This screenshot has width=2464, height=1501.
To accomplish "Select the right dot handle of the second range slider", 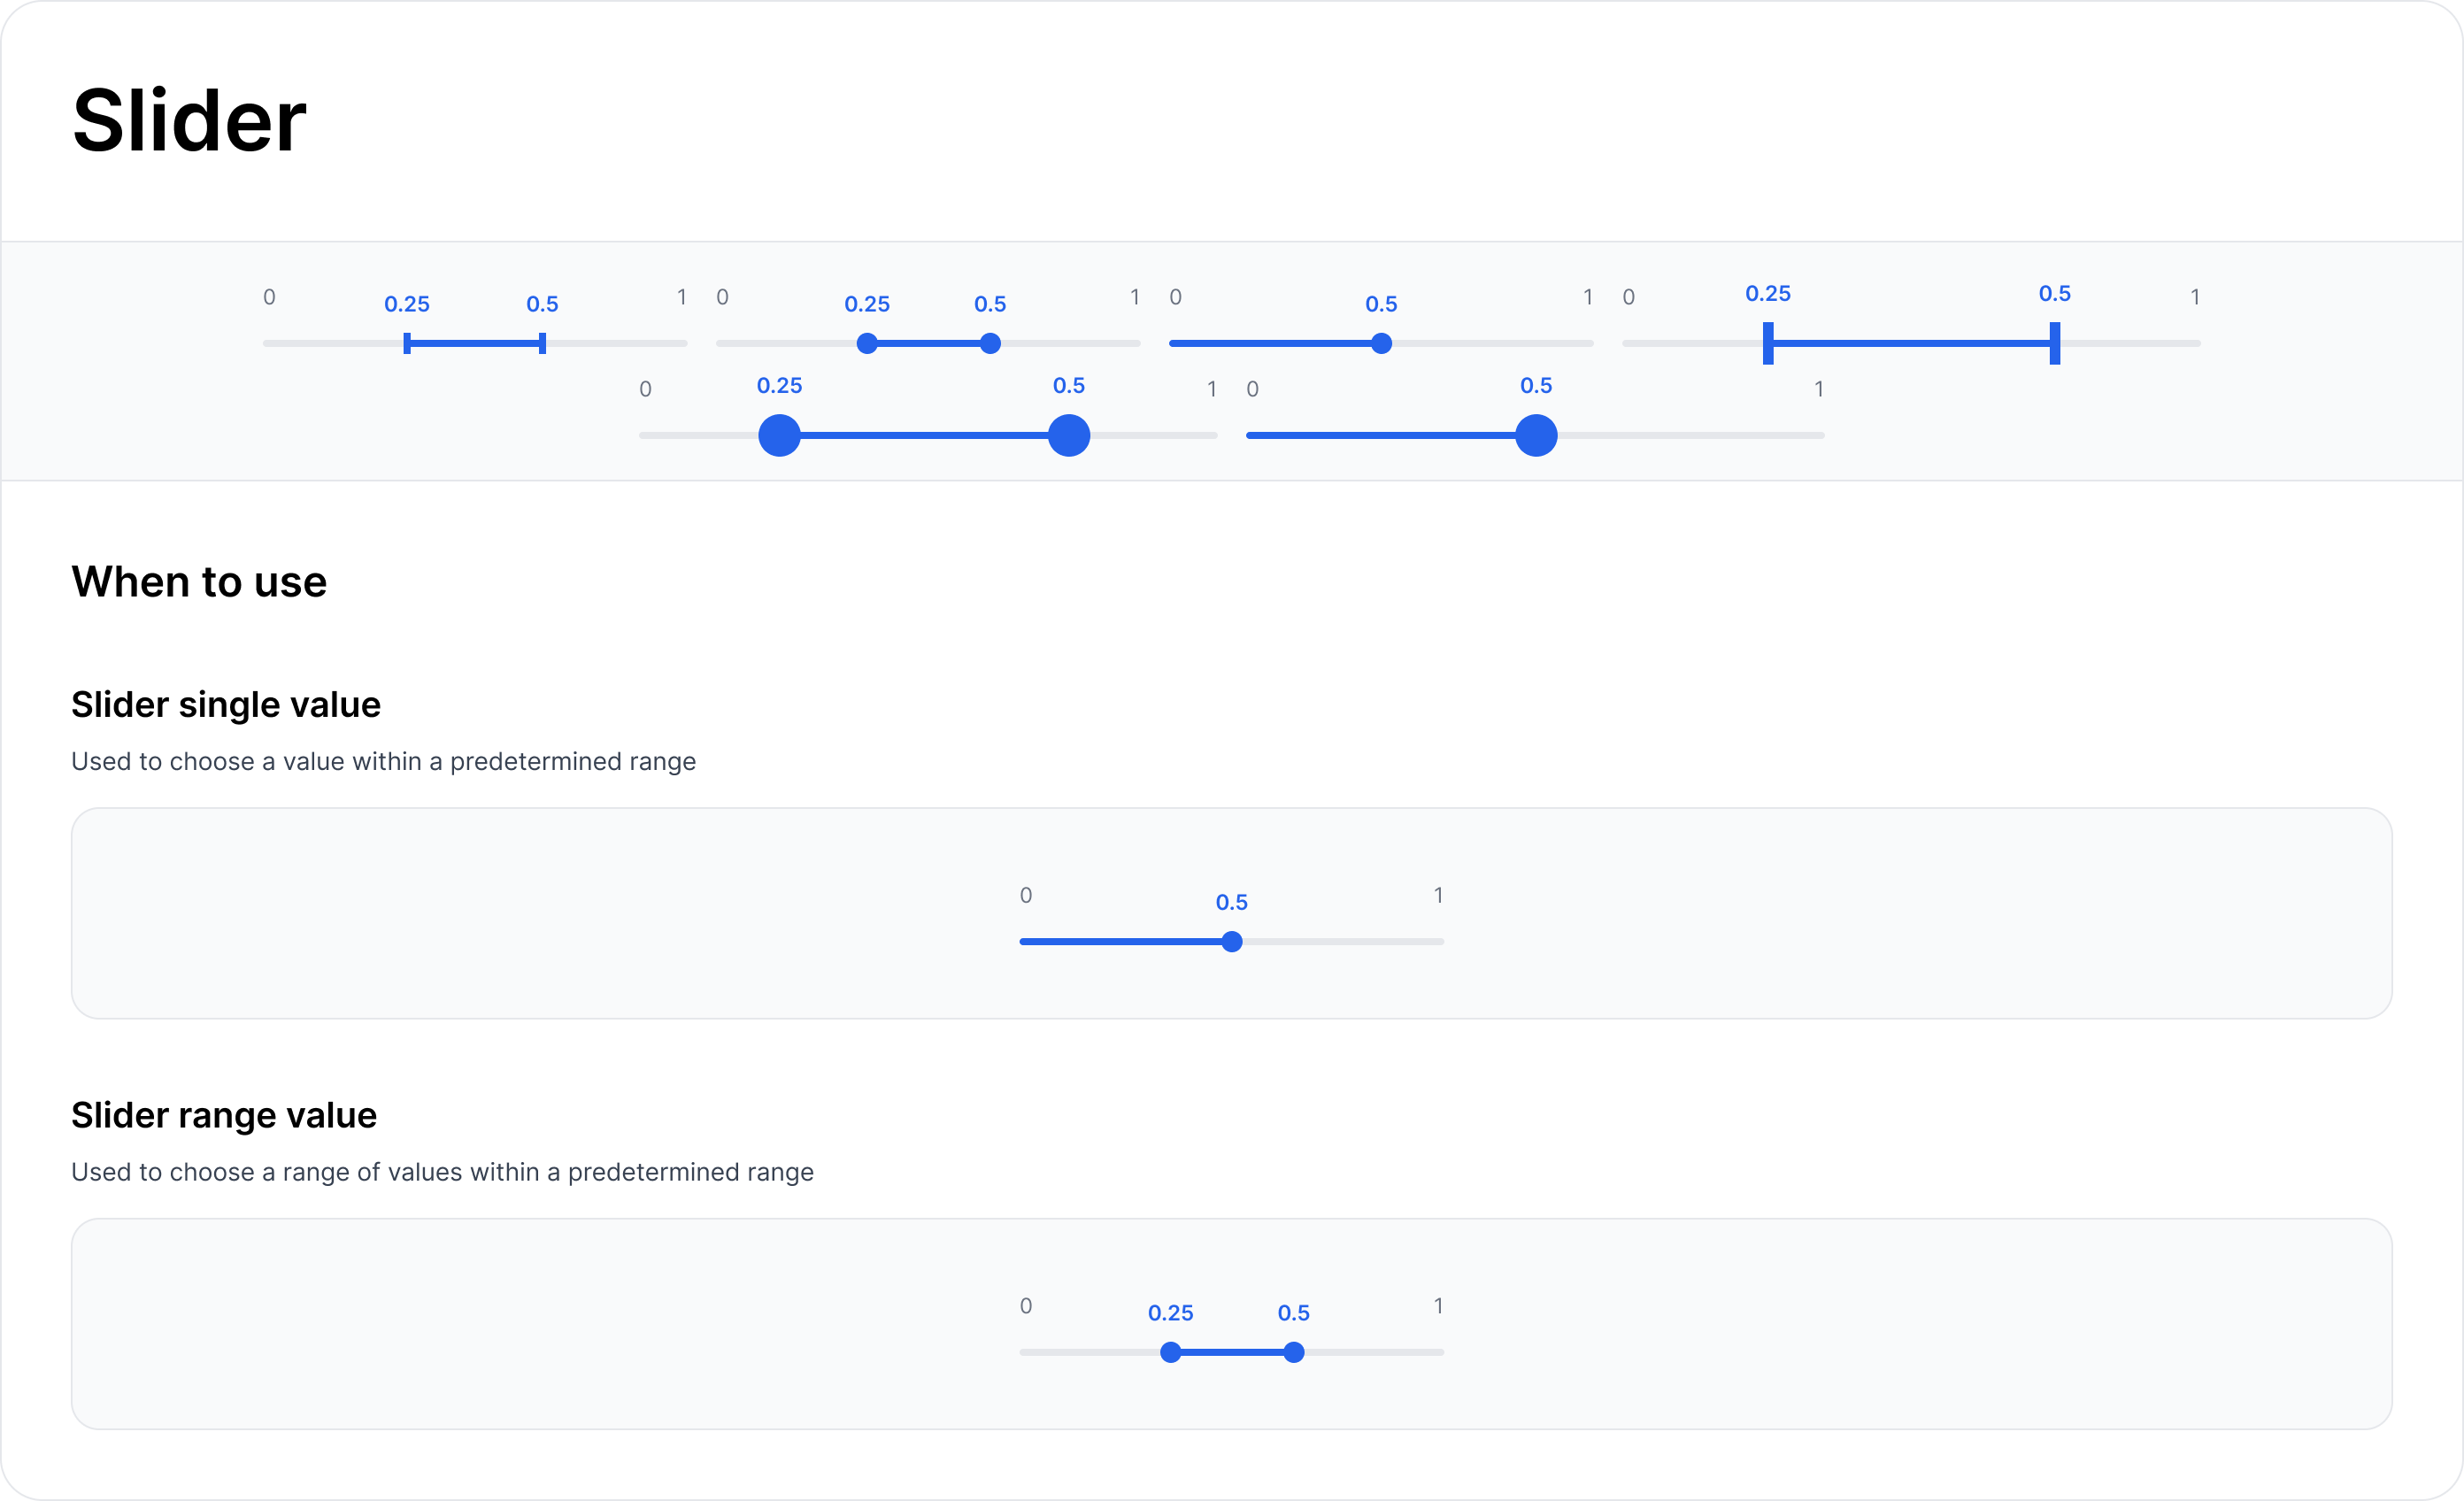I will (990, 343).
